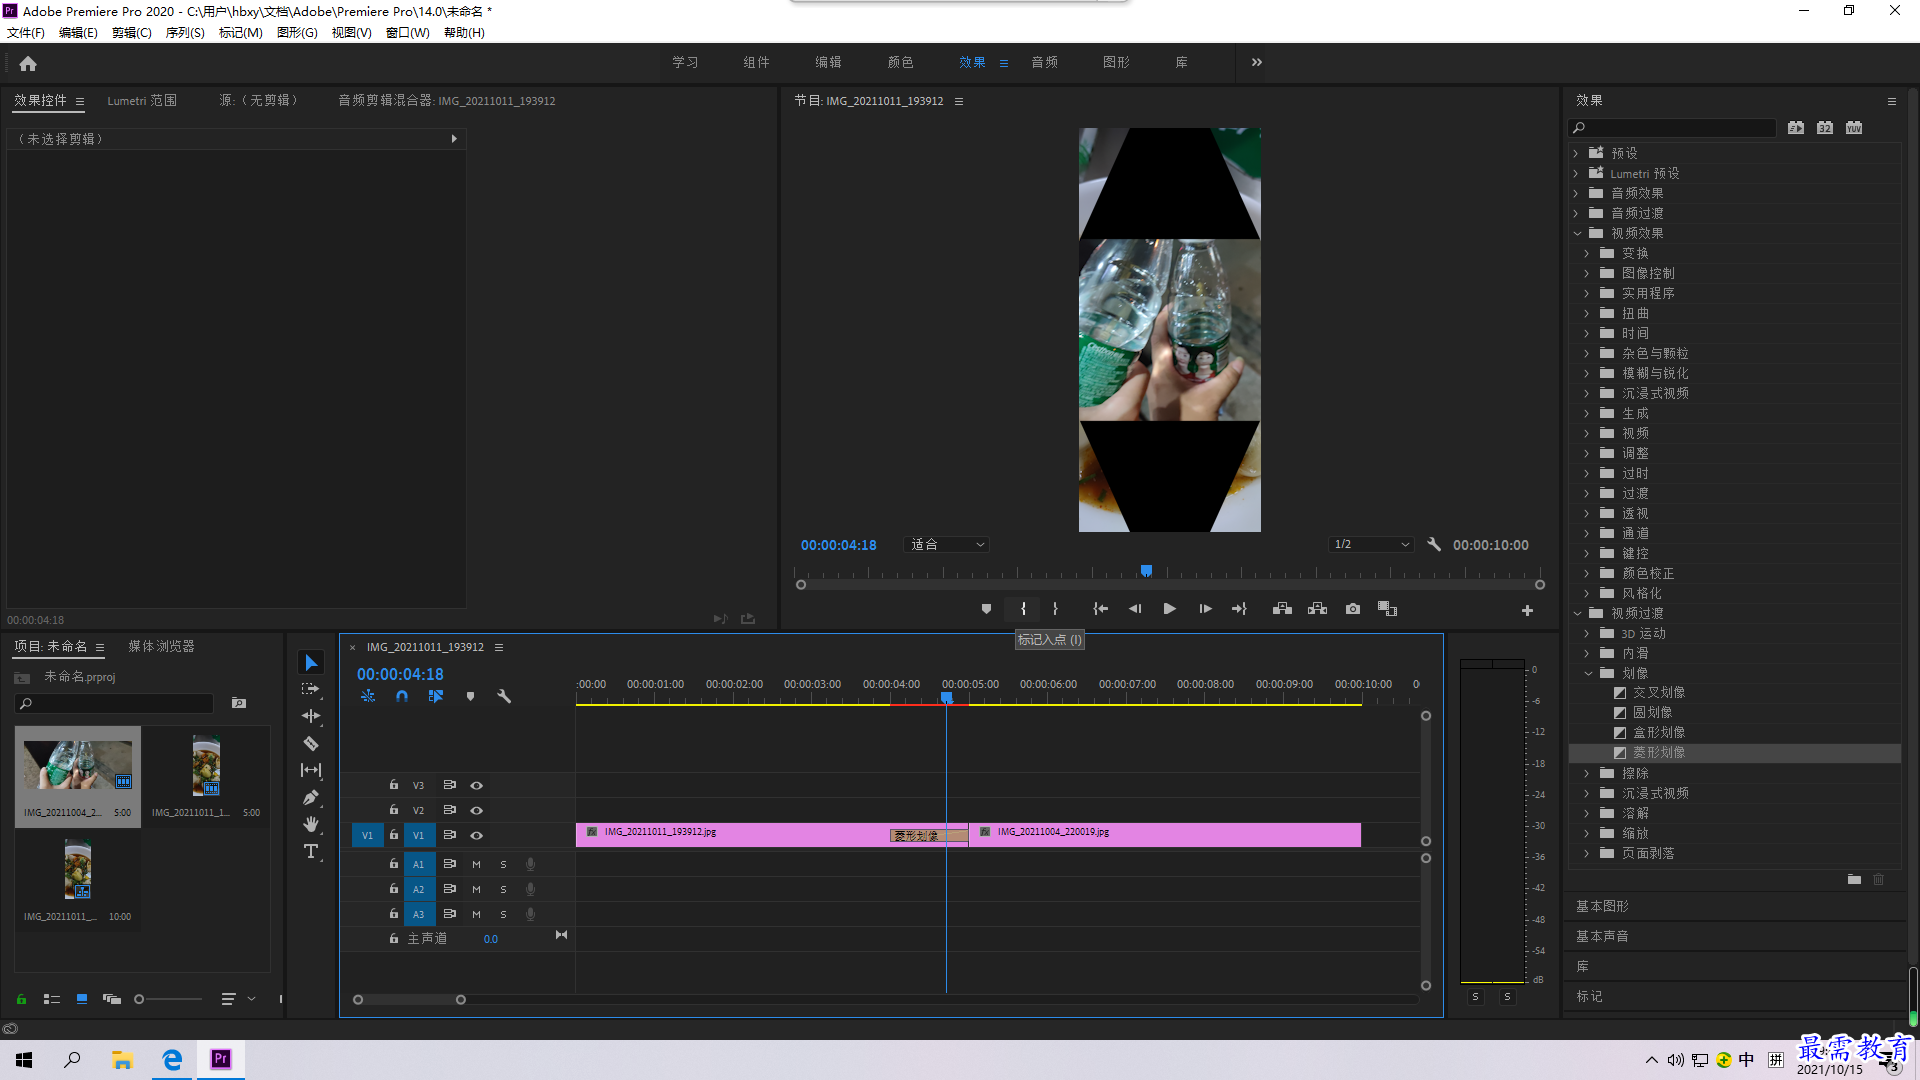Click the Home icon

[28, 63]
